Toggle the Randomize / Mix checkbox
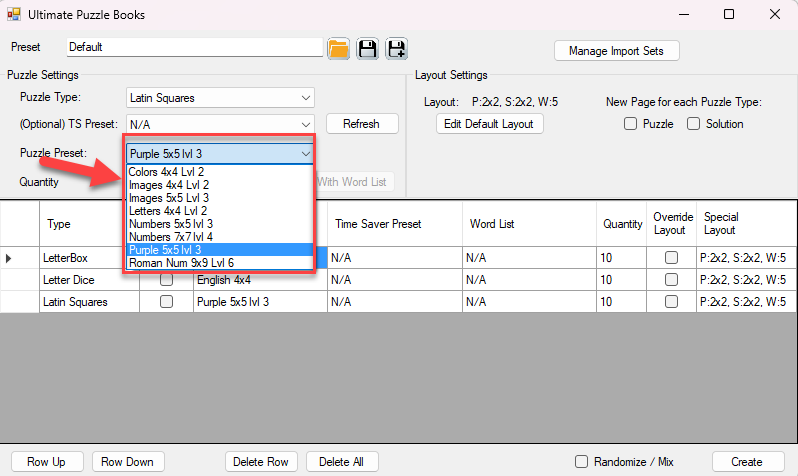Screen dimensions: 798x476 pyautogui.click(x=581, y=462)
